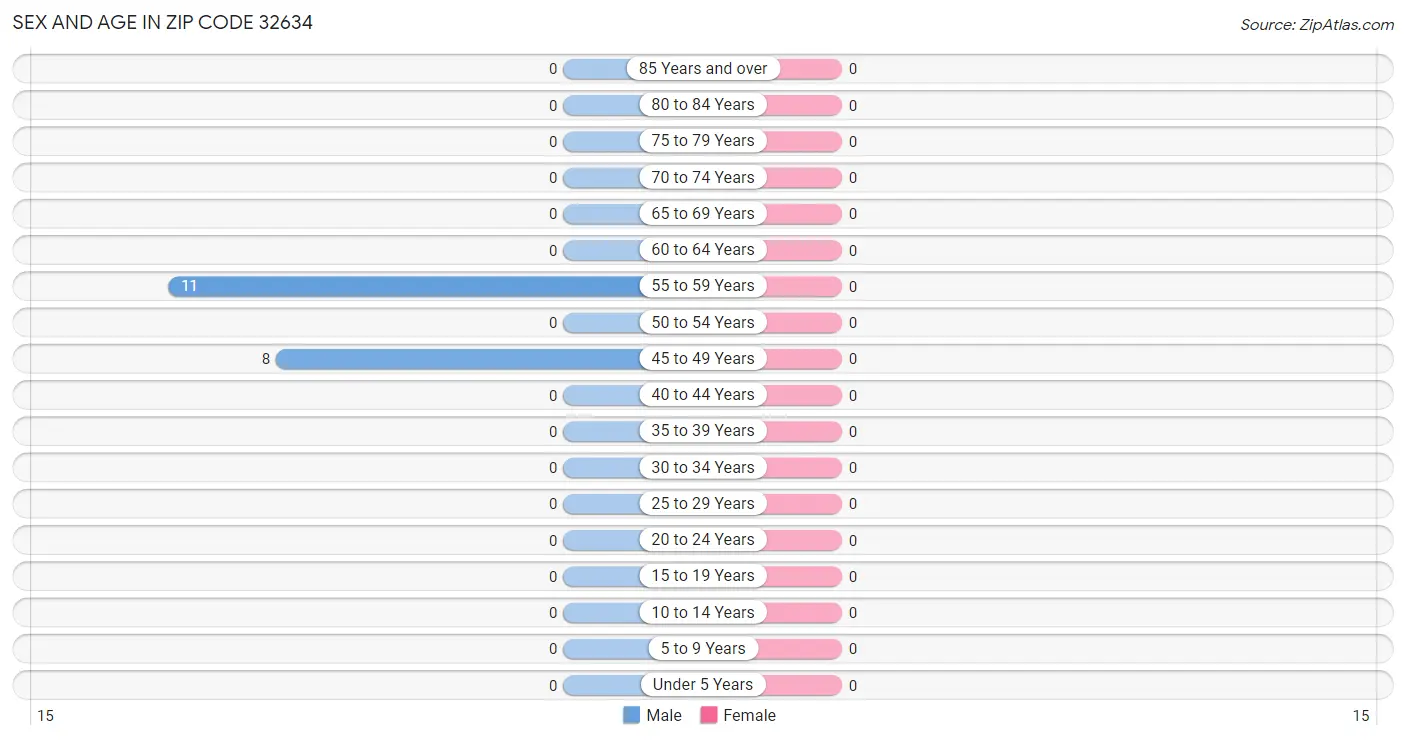Select the Female legend label

(x=750, y=715)
